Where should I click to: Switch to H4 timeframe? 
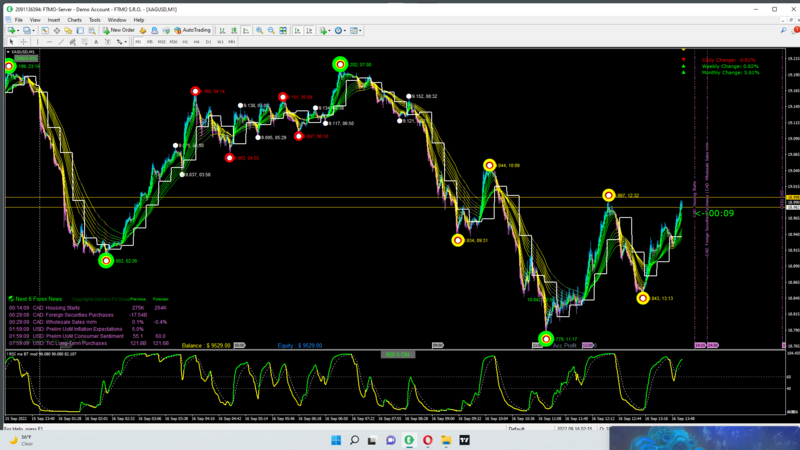196,42
